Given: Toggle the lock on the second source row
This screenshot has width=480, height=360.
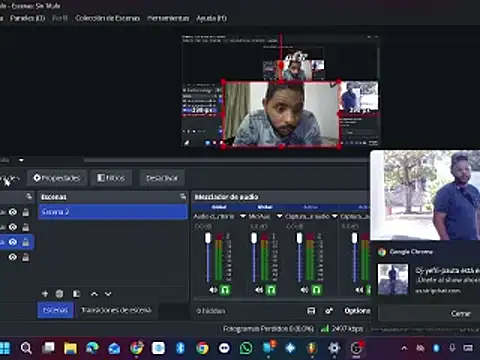Looking at the screenshot, I should [x=26, y=227].
